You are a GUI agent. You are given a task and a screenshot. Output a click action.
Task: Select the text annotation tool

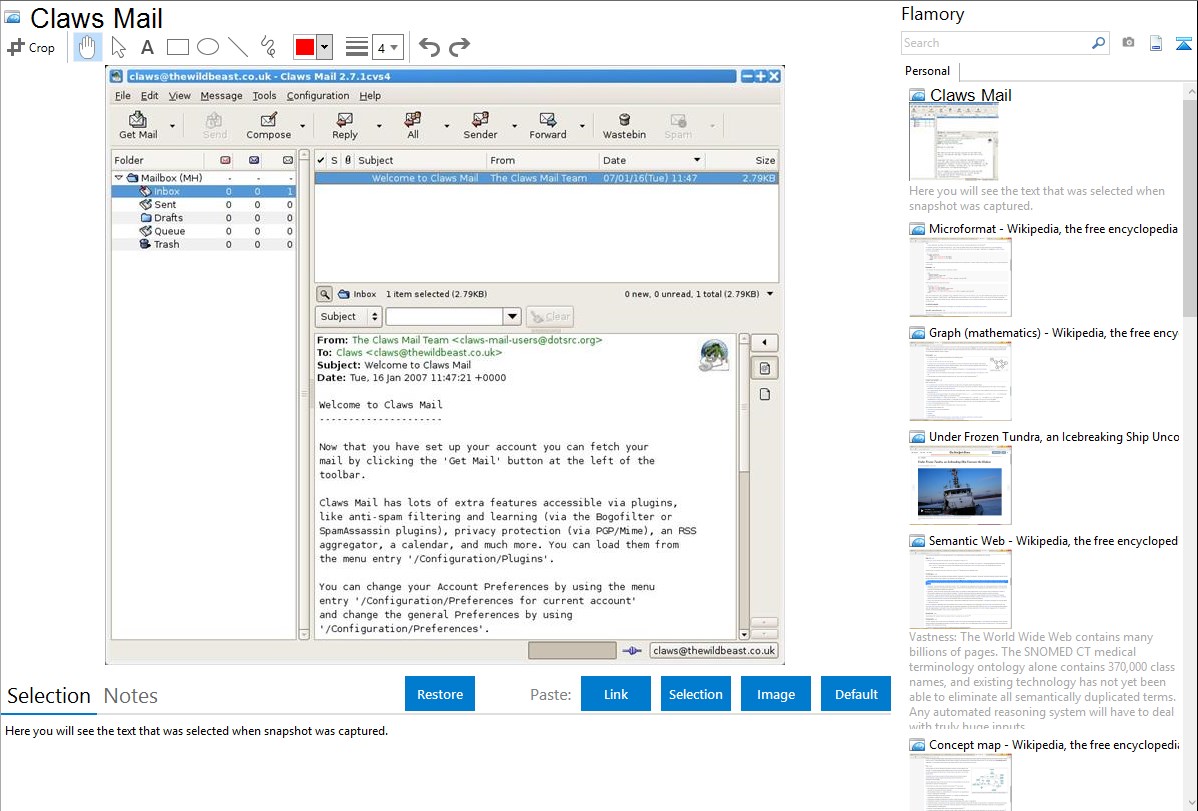pos(147,47)
